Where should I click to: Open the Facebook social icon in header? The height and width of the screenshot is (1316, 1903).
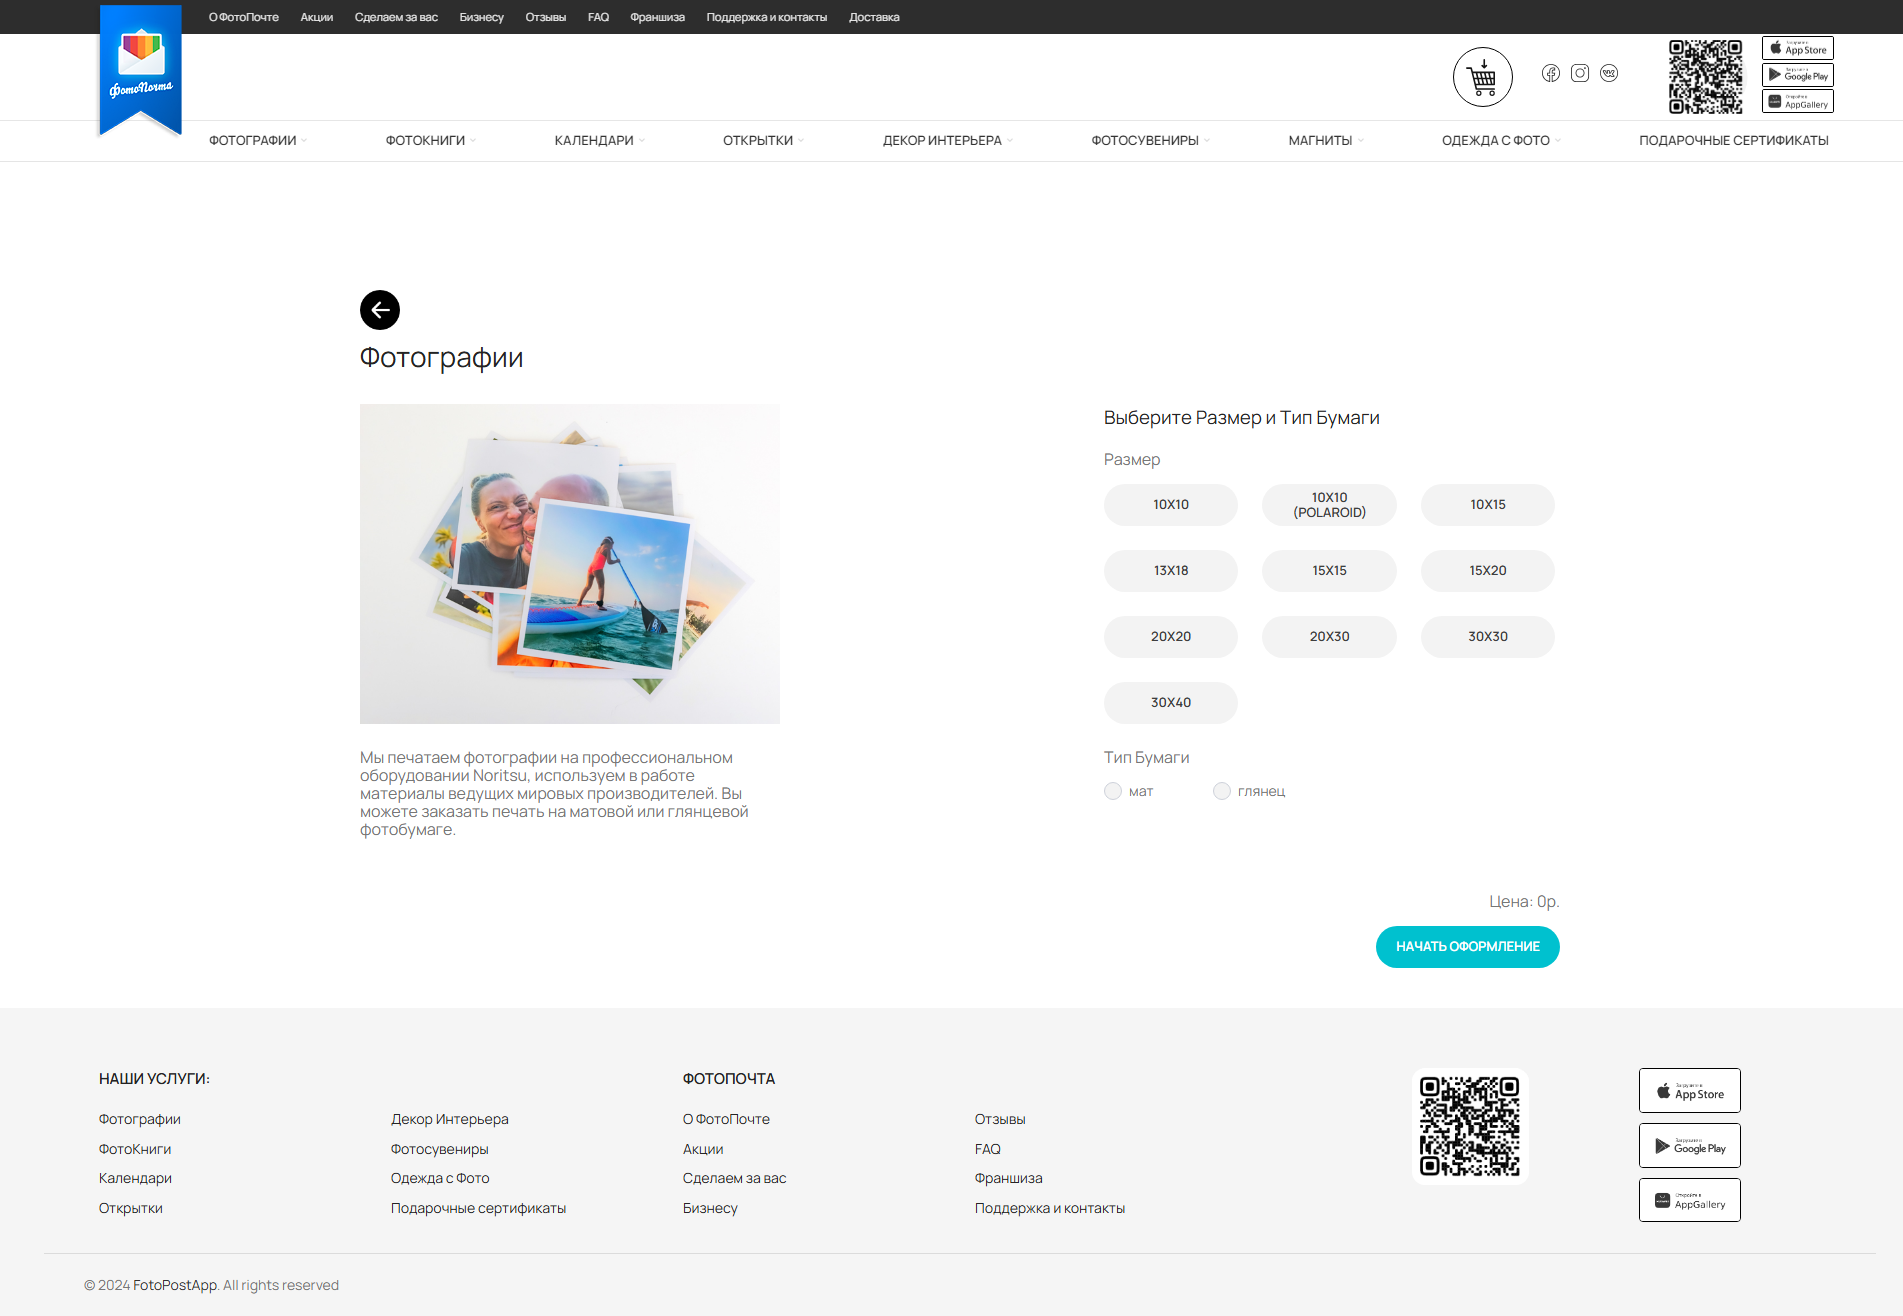click(1551, 73)
